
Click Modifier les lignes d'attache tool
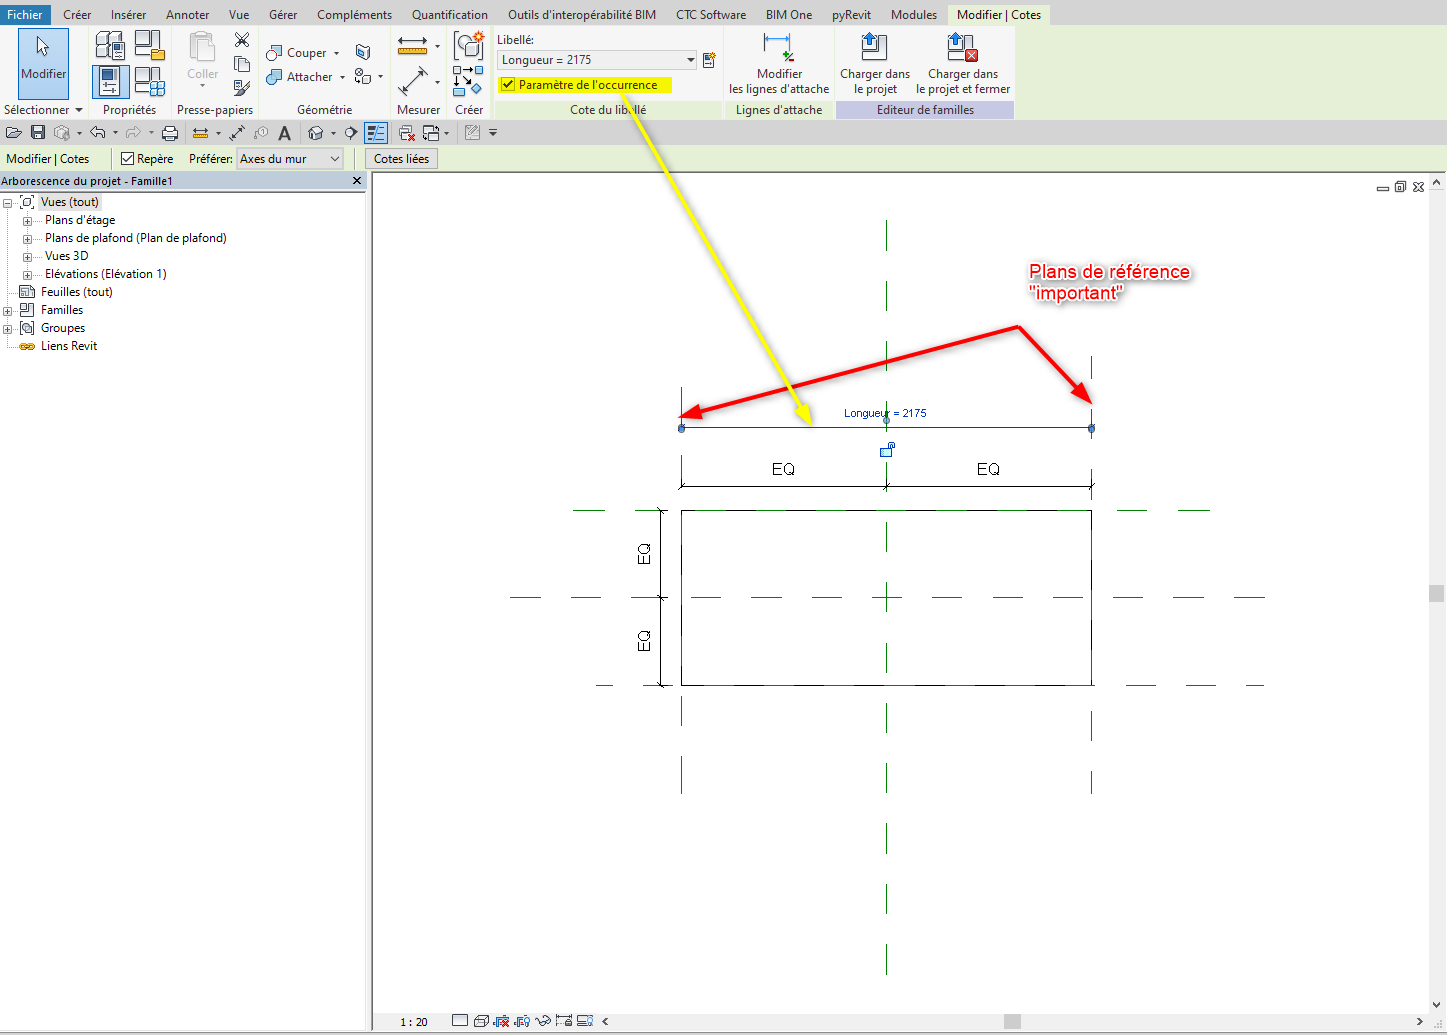tap(778, 64)
